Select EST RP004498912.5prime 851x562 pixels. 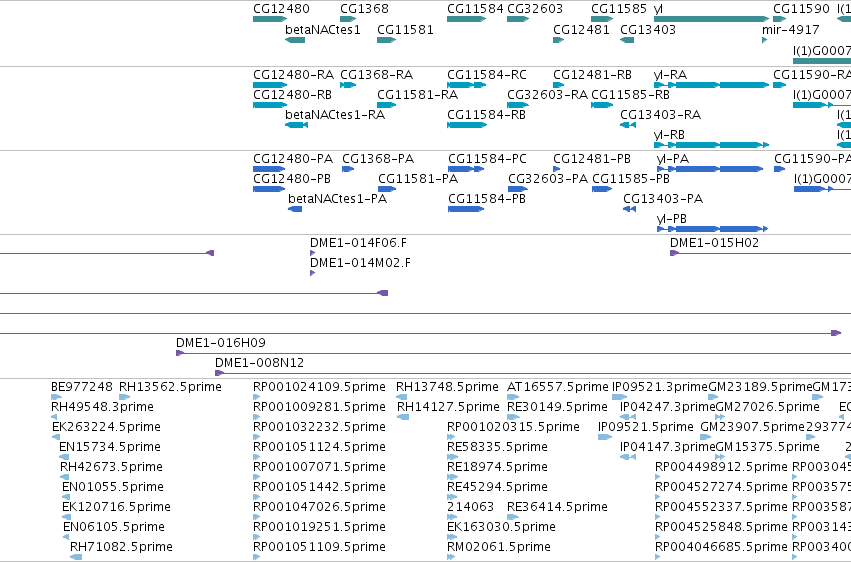click(x=658, y=477)
